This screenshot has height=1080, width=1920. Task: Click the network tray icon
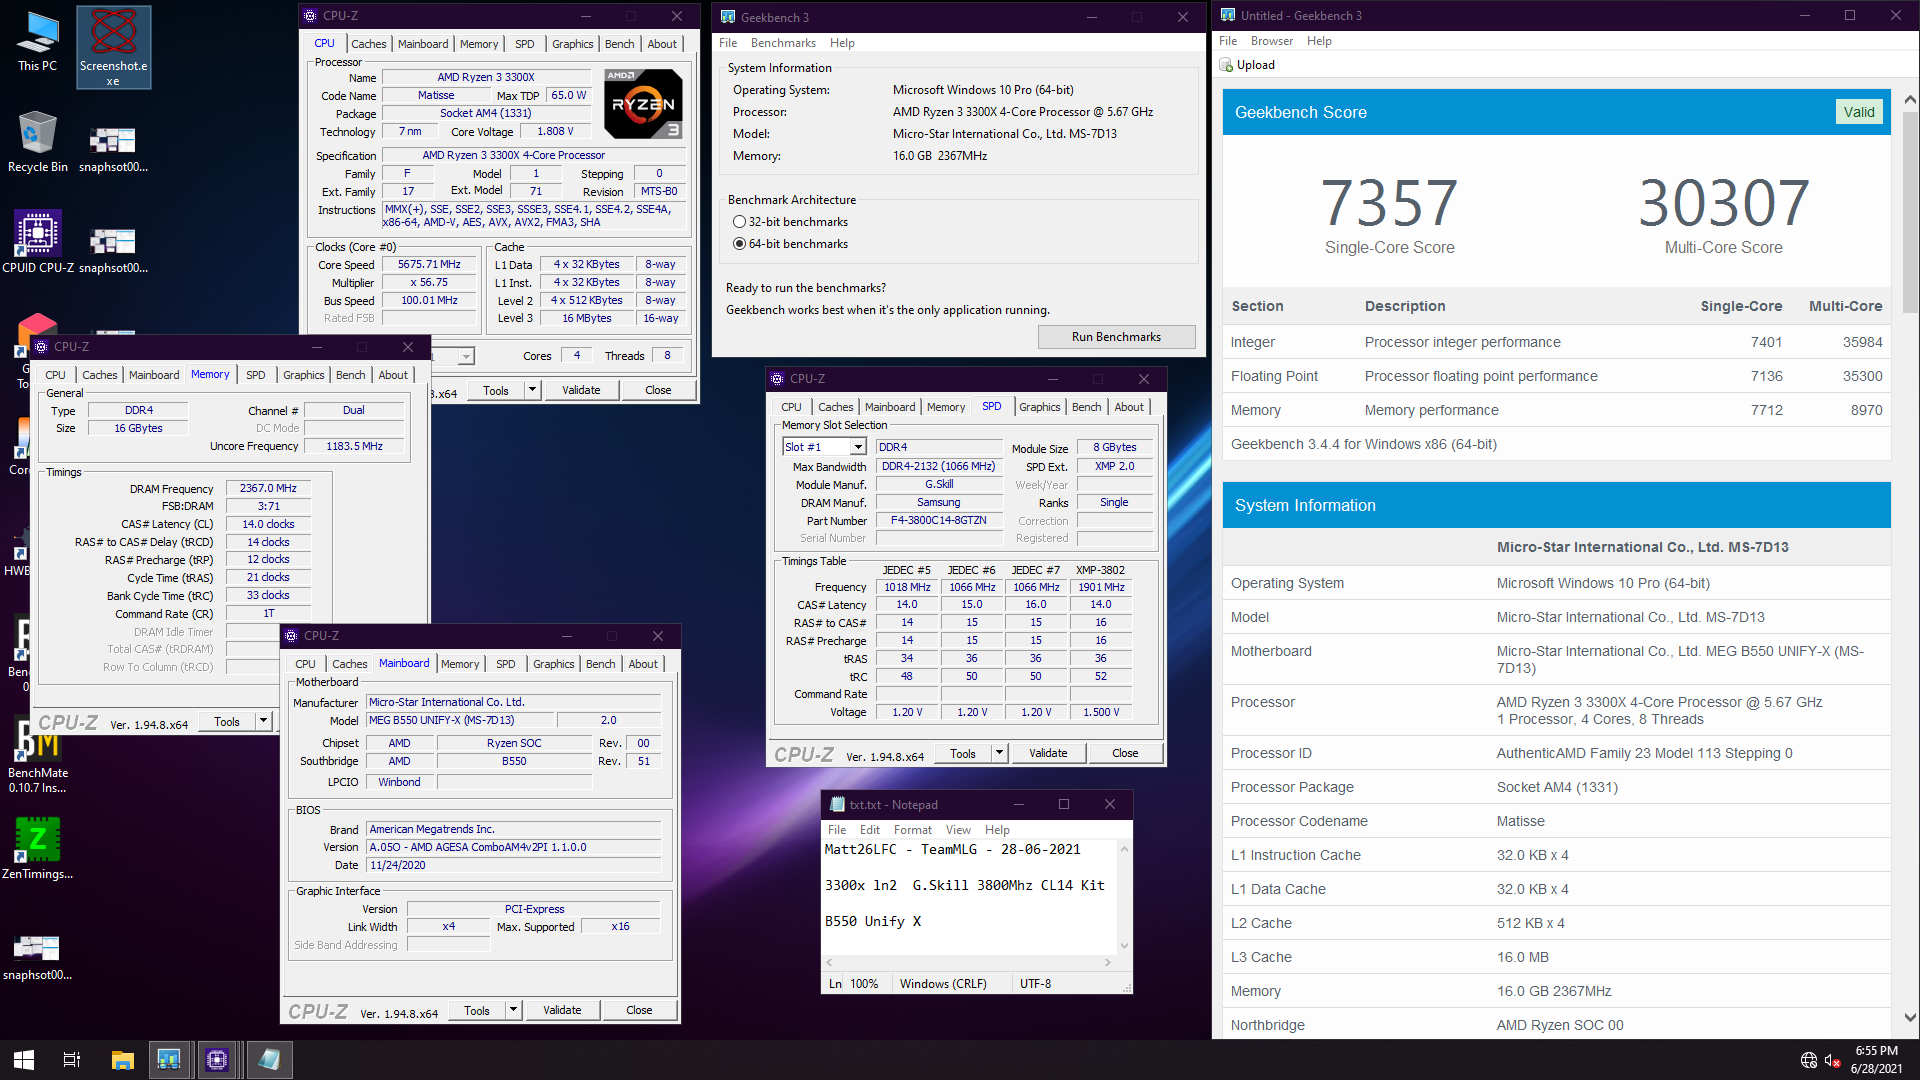coord(1808,1061)
